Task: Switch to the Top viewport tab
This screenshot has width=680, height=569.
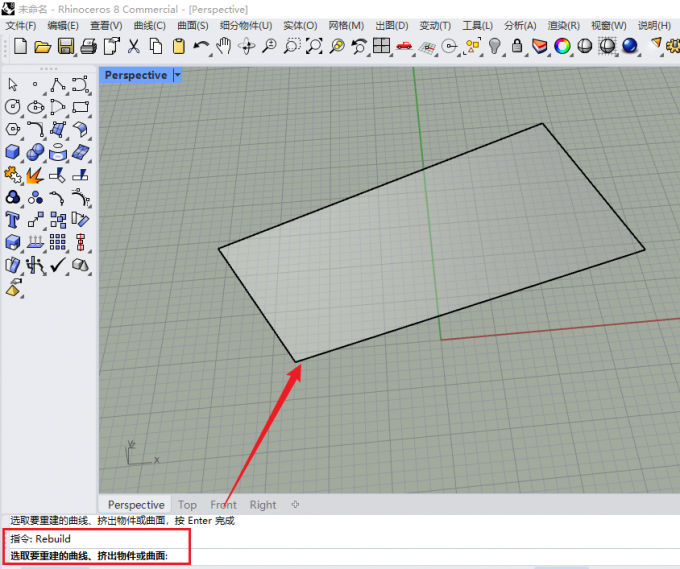Action: 187,505
